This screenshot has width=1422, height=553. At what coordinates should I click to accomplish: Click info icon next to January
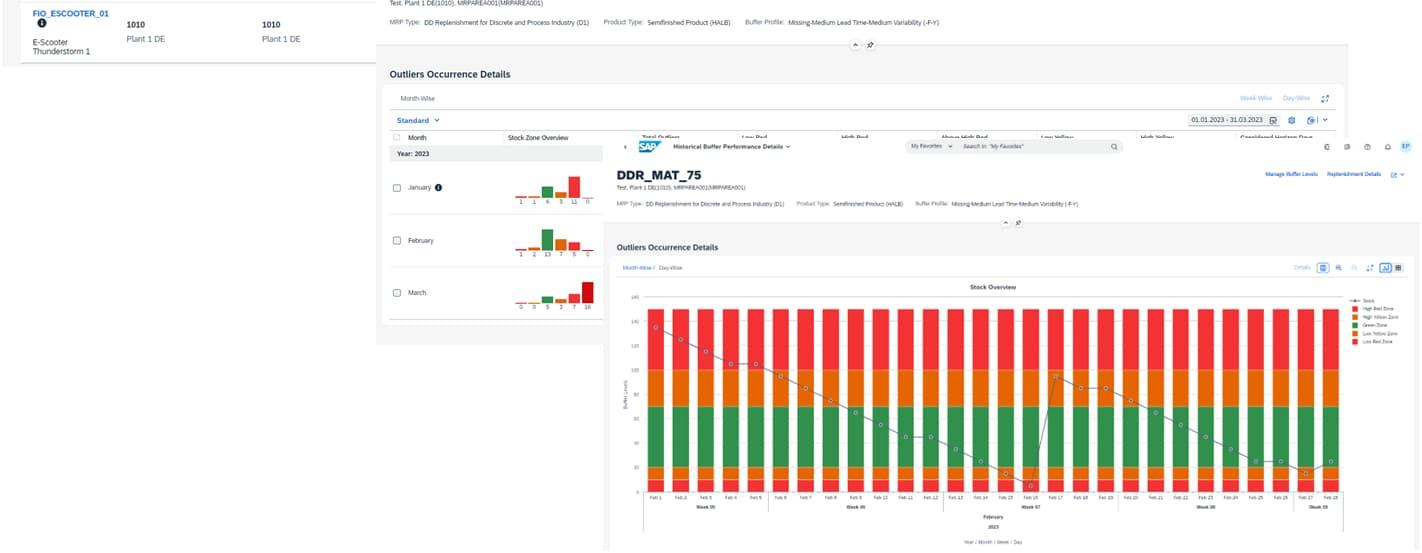pyautogui.click(x=438, y=187)
